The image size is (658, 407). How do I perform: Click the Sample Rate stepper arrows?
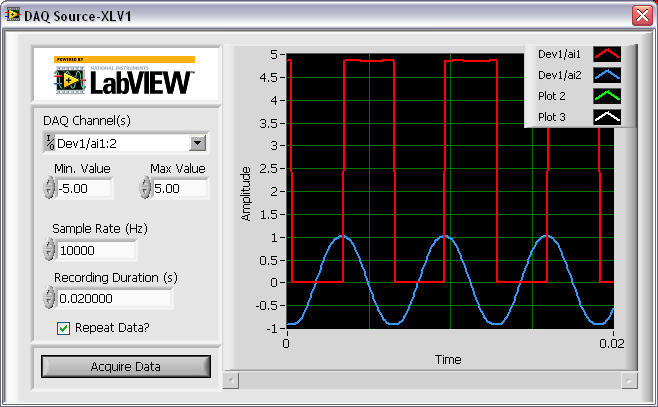(49, 250)
